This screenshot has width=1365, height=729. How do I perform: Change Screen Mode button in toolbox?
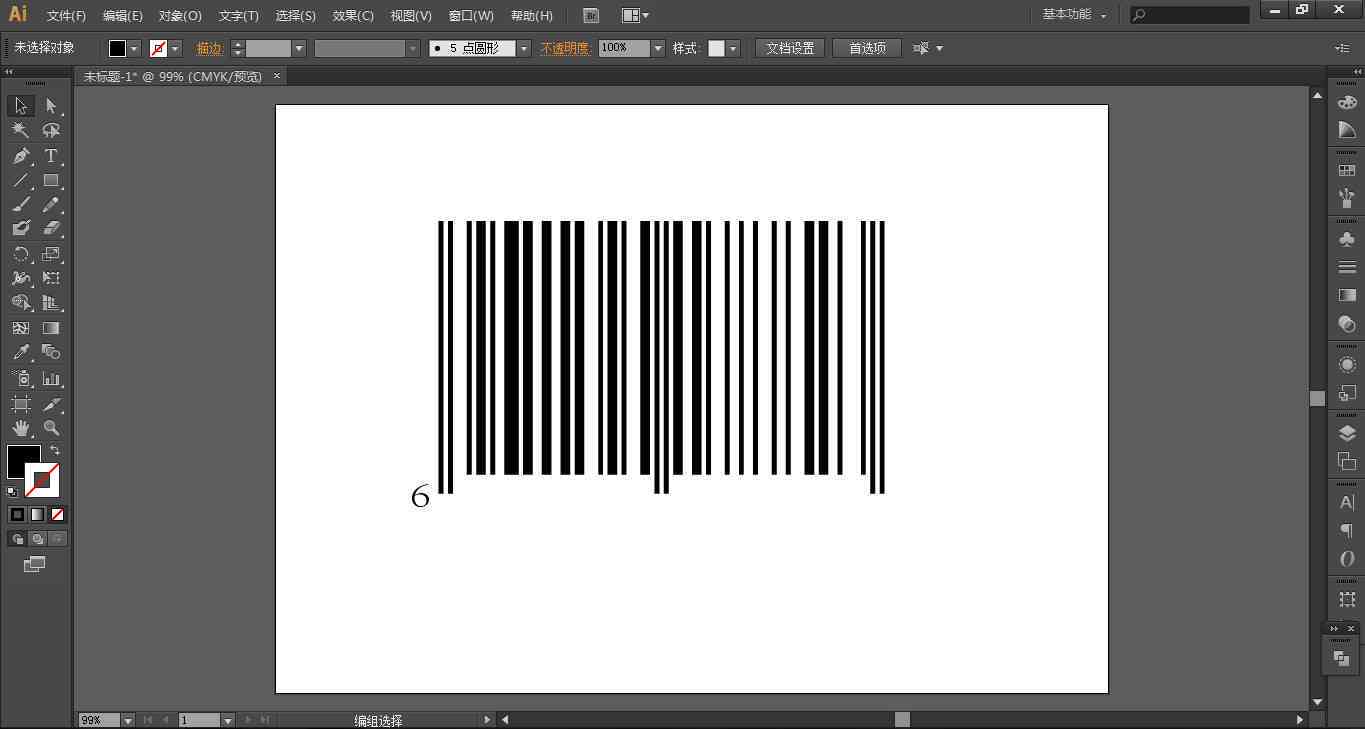[x=35, y=565]
